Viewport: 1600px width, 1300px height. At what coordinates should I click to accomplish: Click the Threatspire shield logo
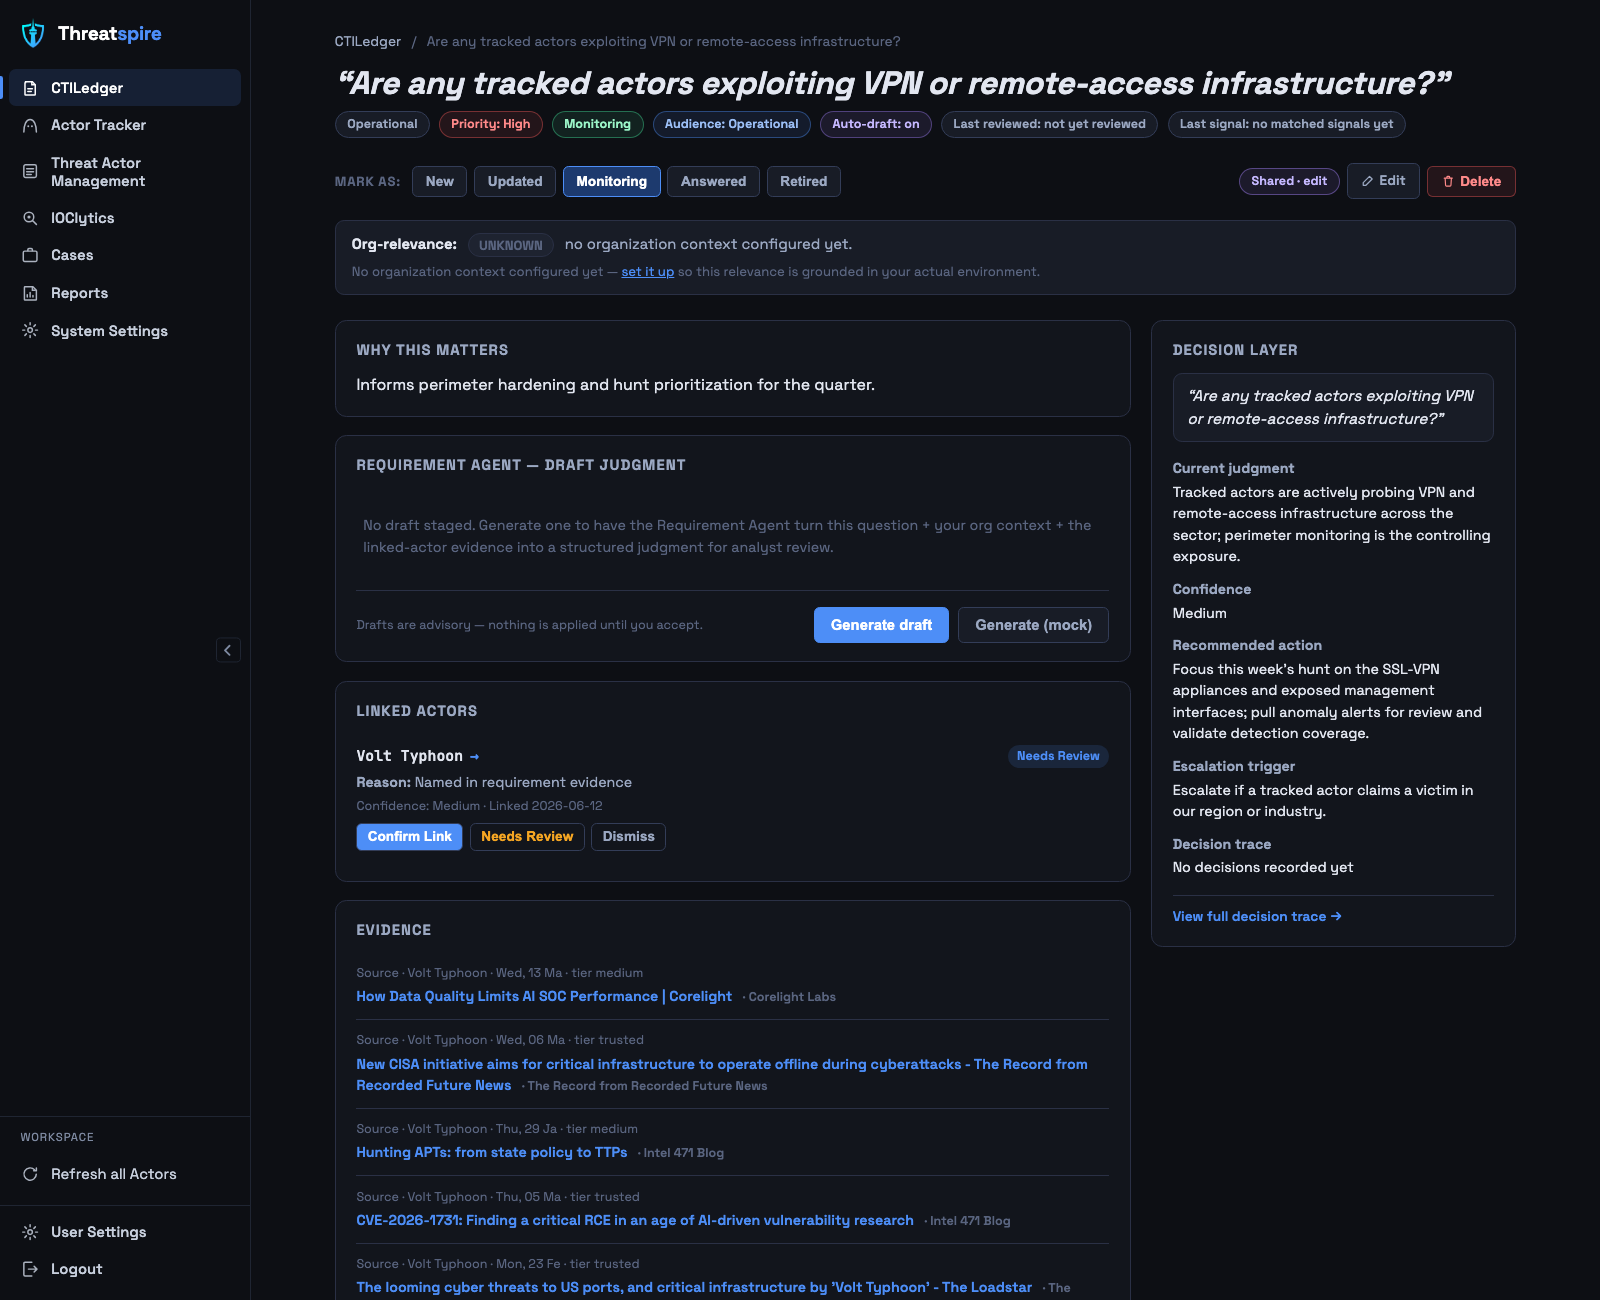[x=33, y=34]
